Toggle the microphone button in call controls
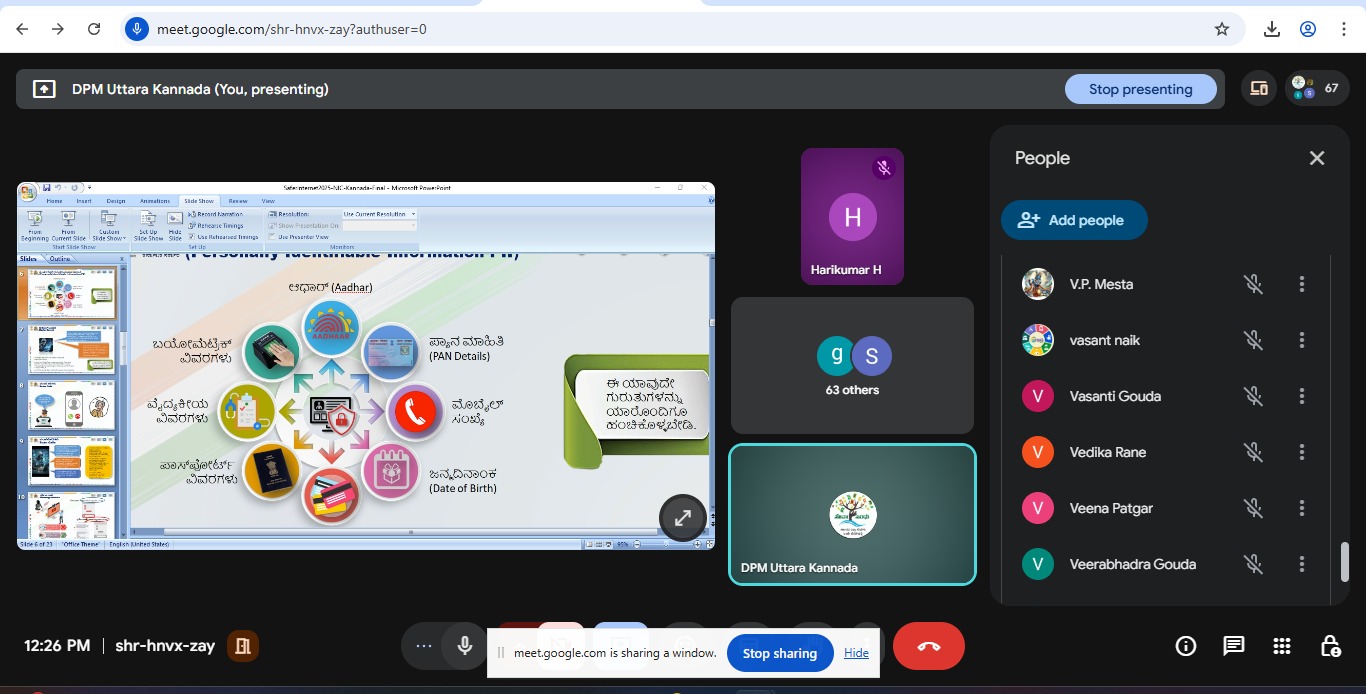Screen dimensions: 1366x694 [x=465, y=646]
